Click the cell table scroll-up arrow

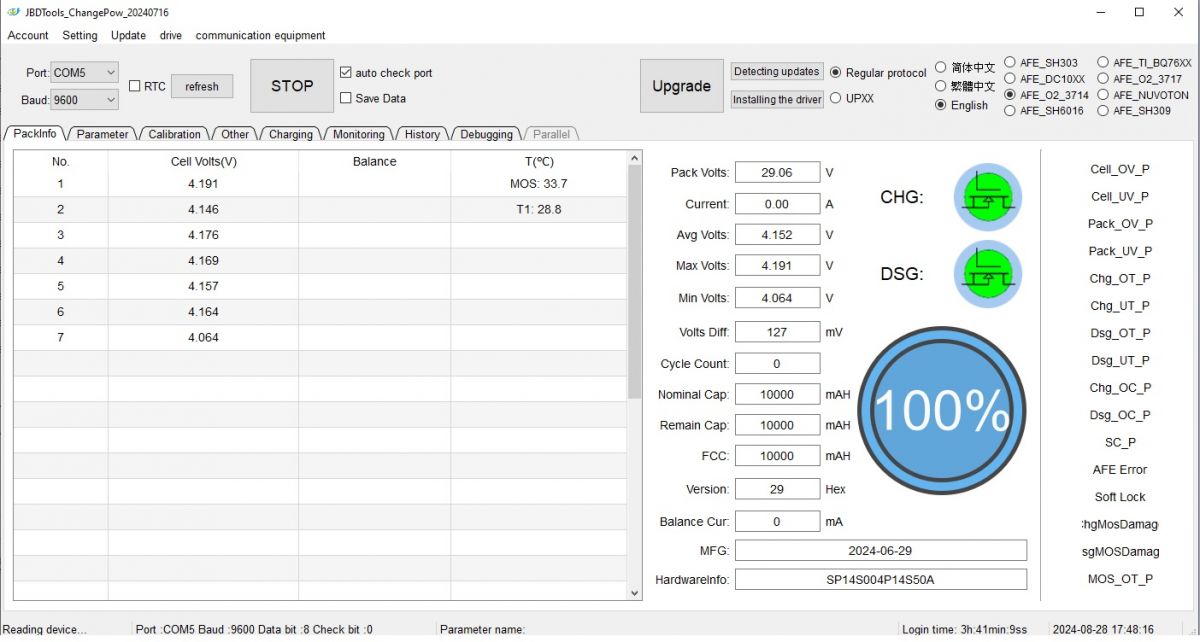(x=634, y=158)
